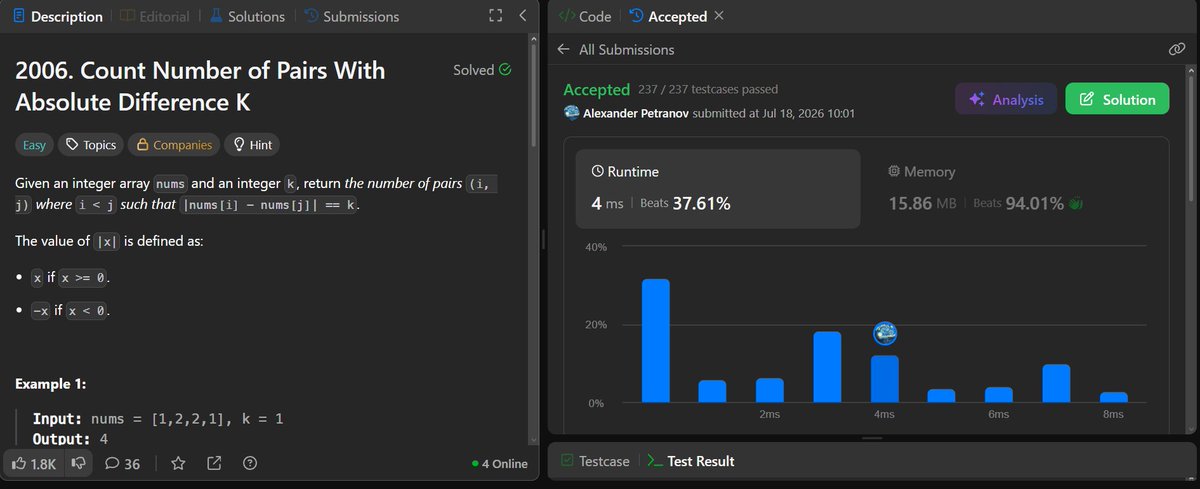Click the histogram bar at 2ms
Screen dimensions: 1200x489
pyautogui.click(x=769, y=390)
